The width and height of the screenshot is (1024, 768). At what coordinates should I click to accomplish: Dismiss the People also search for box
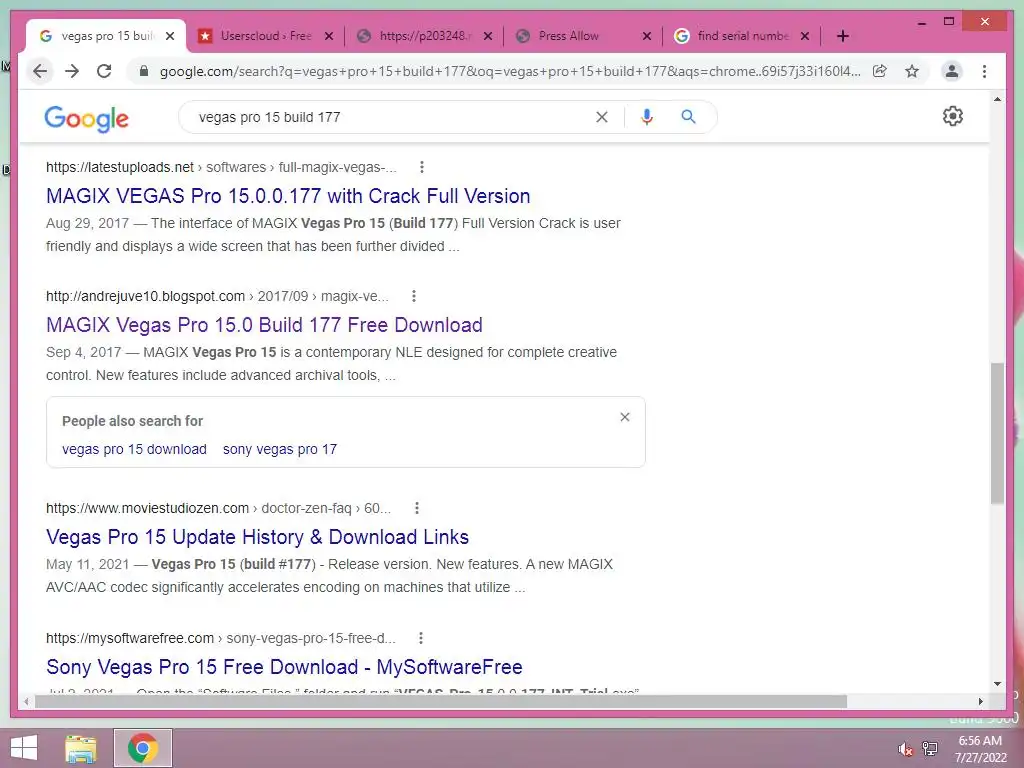625,417
